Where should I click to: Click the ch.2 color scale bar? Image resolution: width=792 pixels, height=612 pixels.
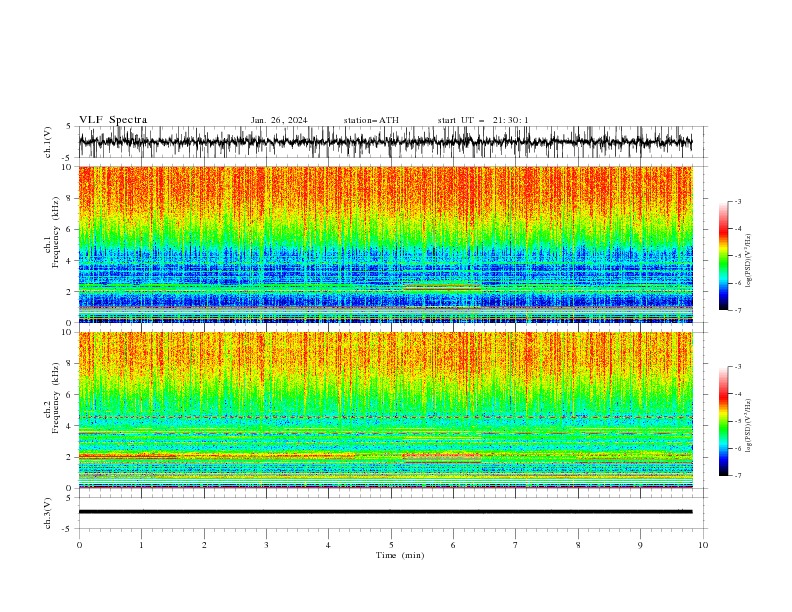[x=723, y=421]
